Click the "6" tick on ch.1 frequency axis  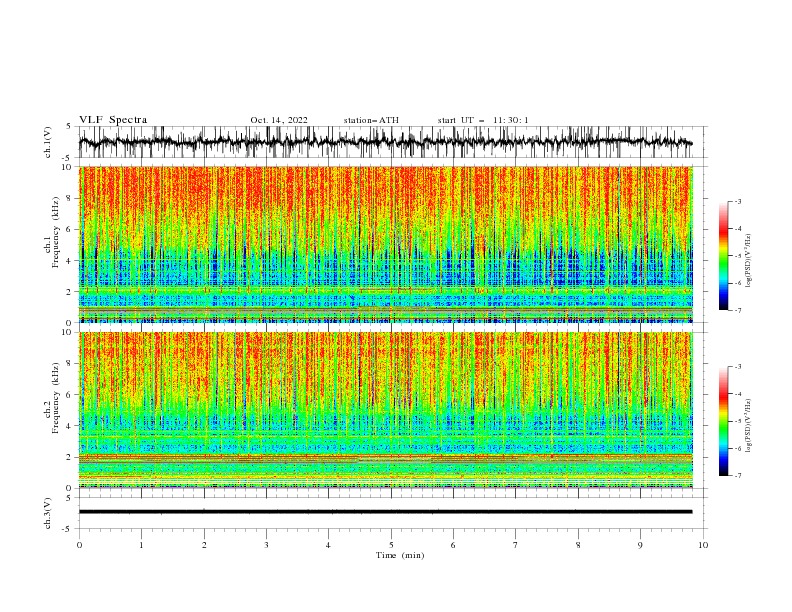[x=71, y=229]
